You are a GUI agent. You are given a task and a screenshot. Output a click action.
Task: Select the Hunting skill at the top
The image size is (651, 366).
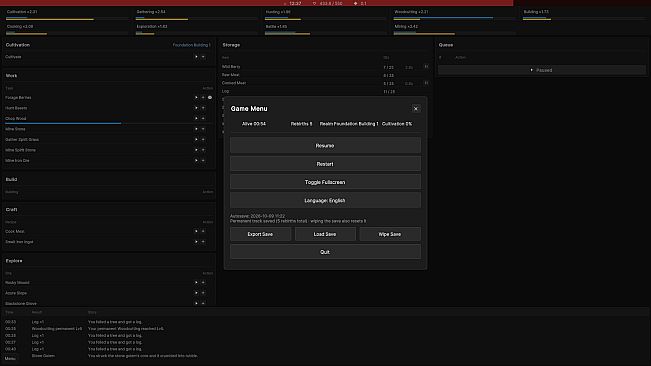tap(278, 12)
